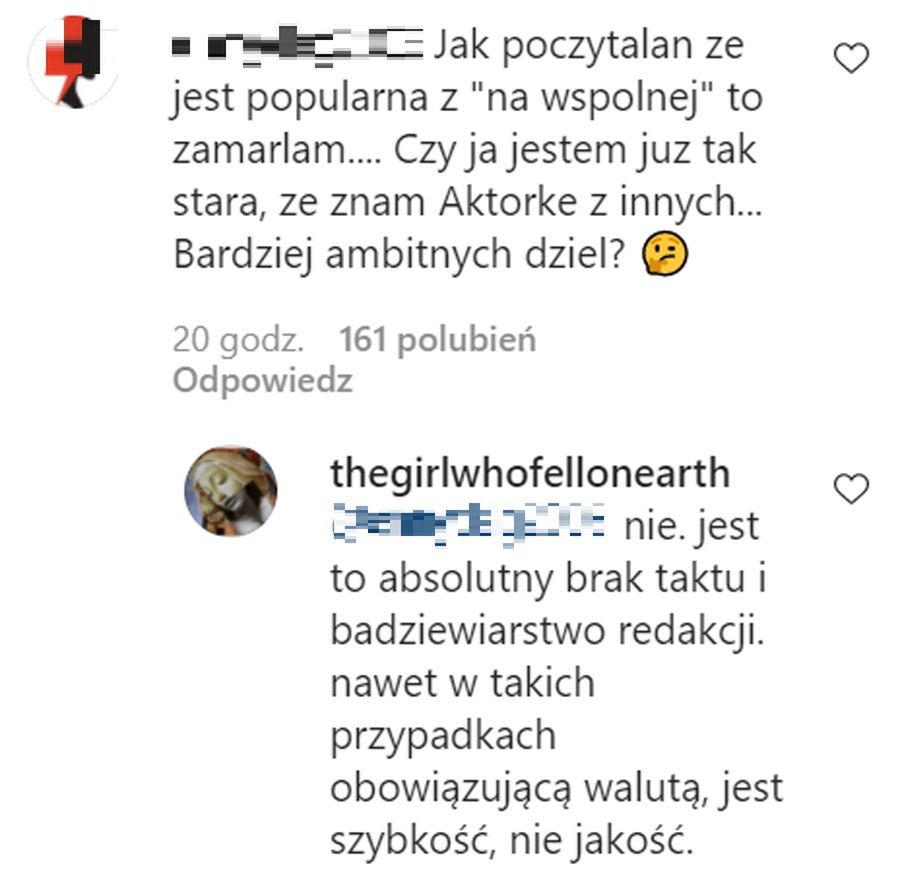Click the final line "szybkość, nie jakość."

512,841
